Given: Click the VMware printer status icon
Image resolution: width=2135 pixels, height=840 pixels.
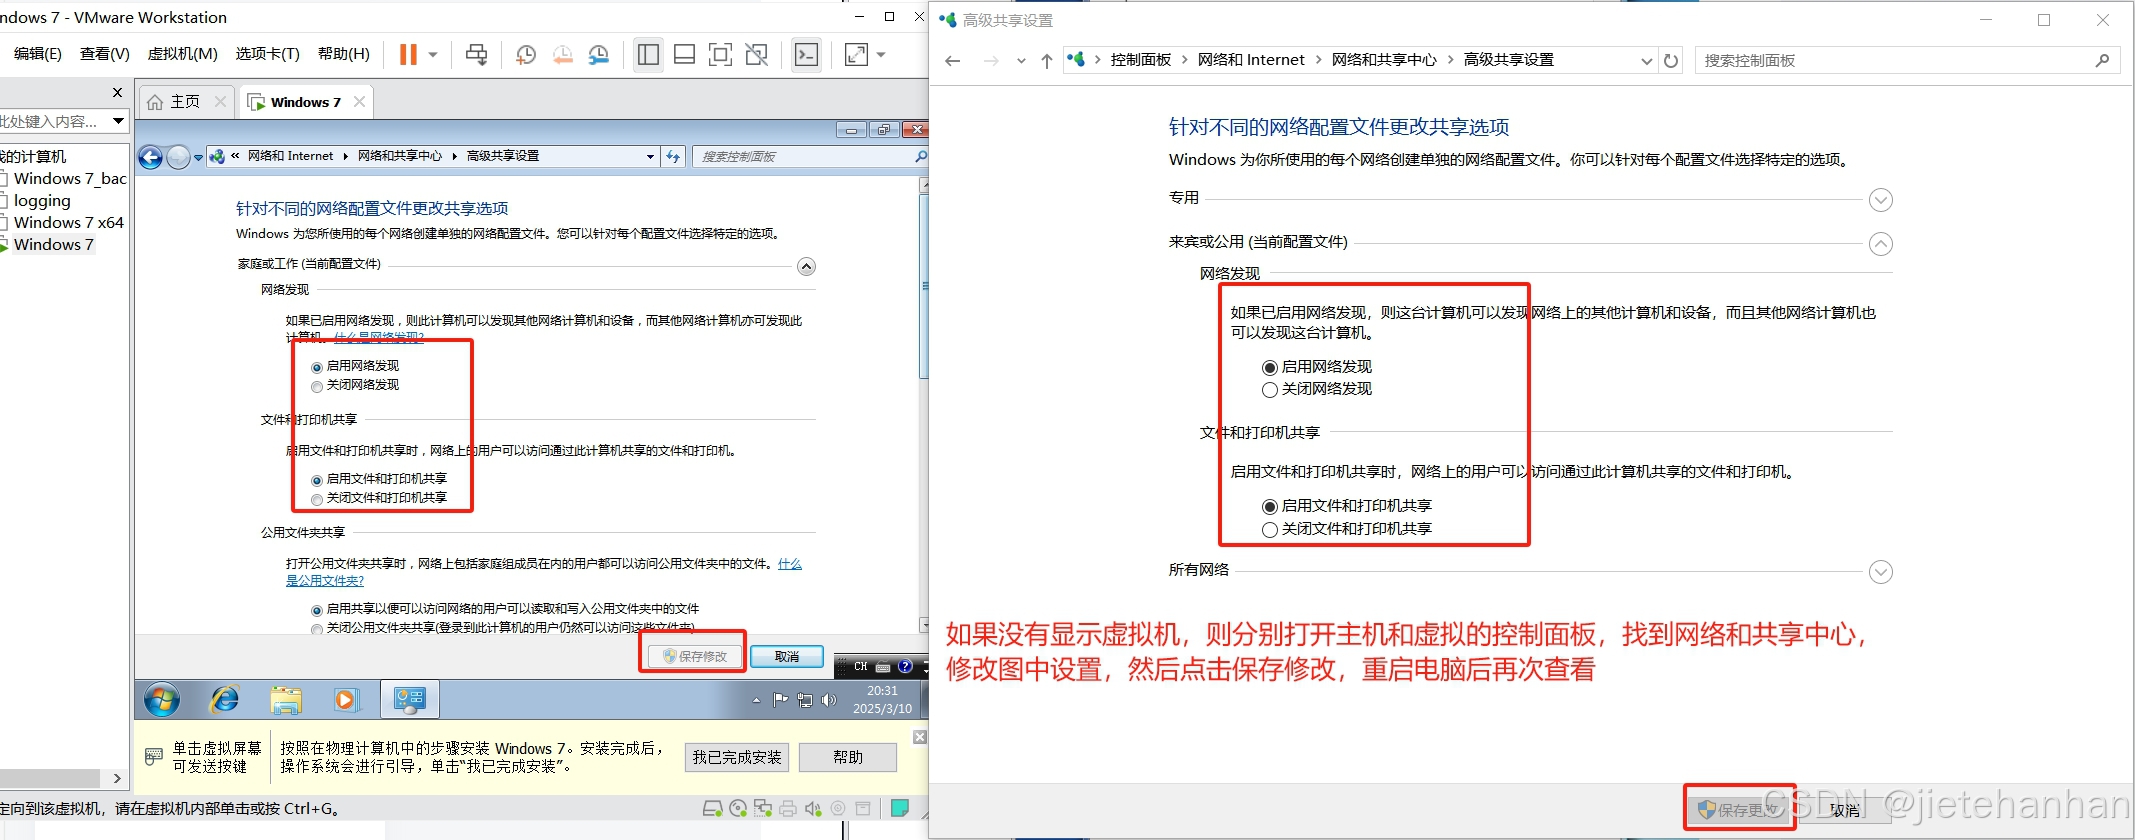Looking at the screenshot, I should pos(788,809).
